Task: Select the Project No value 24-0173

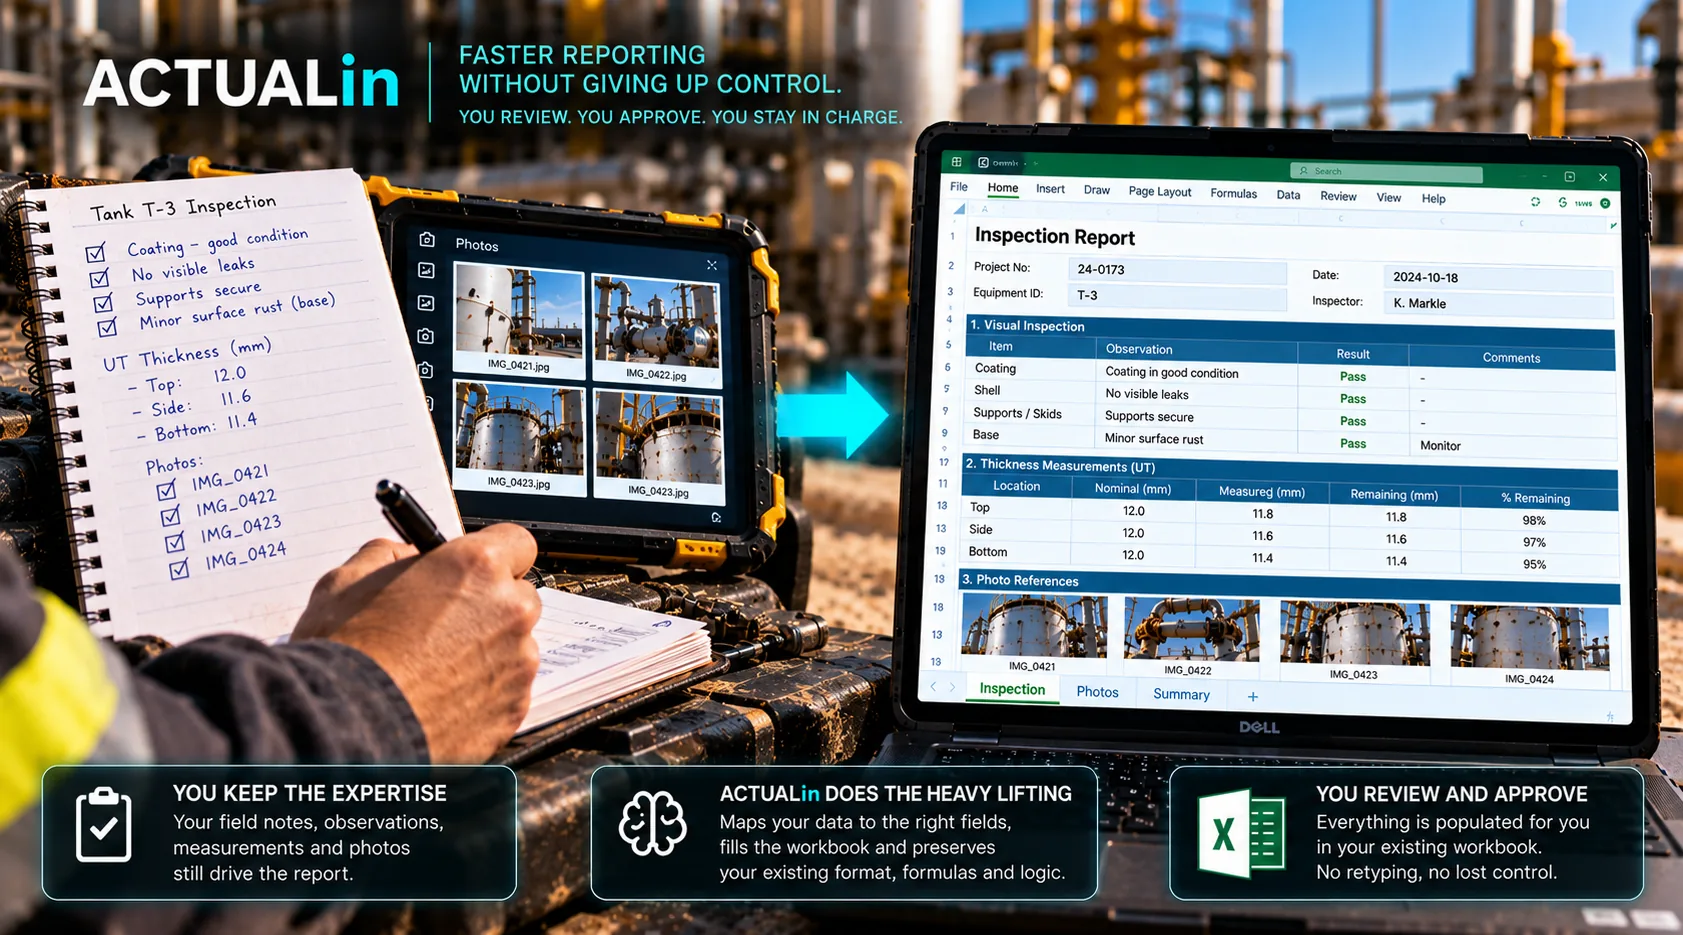Action: tap(1176, 270)
